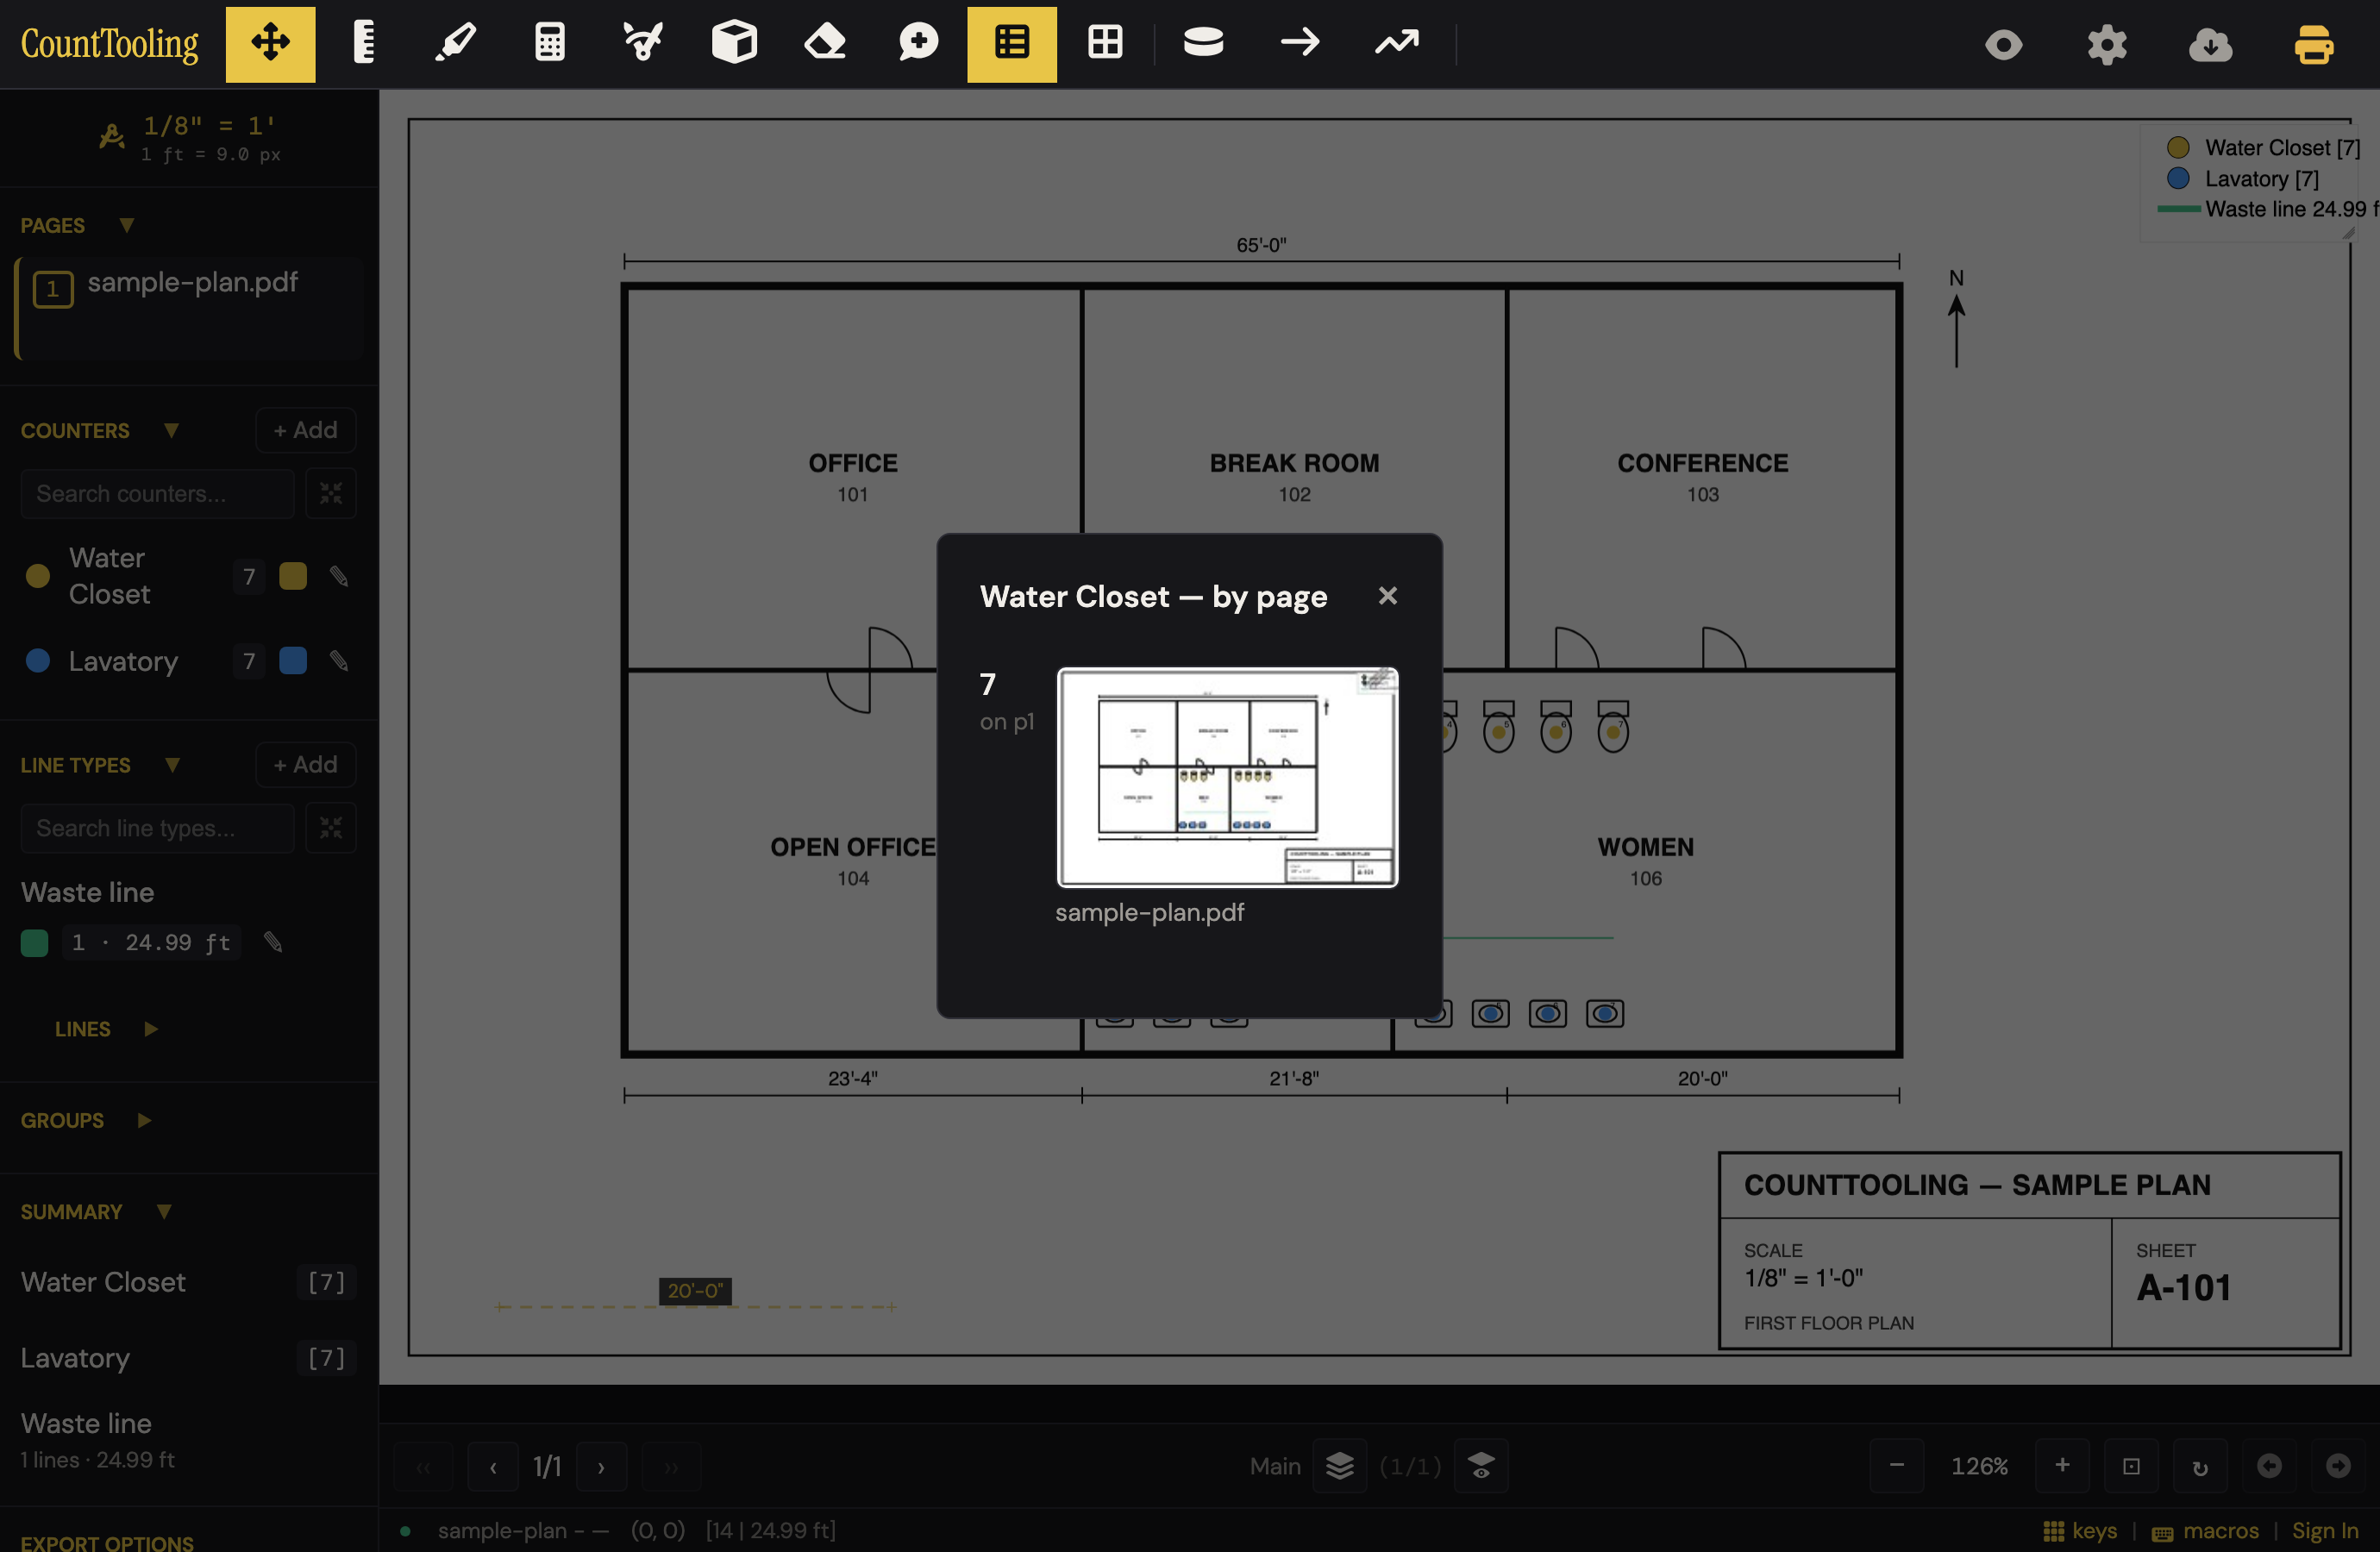
Task: Zoom out with minus button
Action: pos(1896,1466)
